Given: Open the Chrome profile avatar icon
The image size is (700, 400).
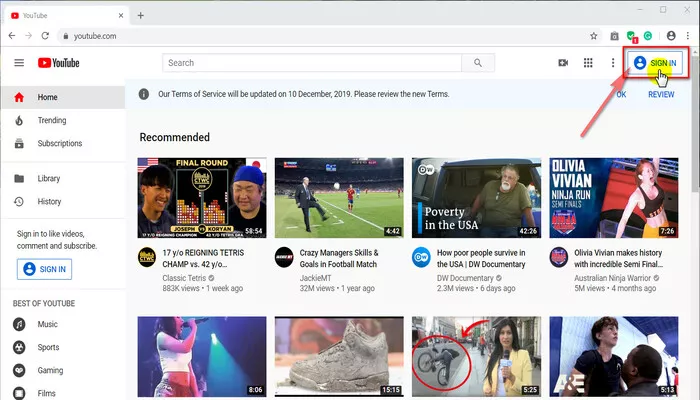Looking at the screenshot, I should pos(671,36).
